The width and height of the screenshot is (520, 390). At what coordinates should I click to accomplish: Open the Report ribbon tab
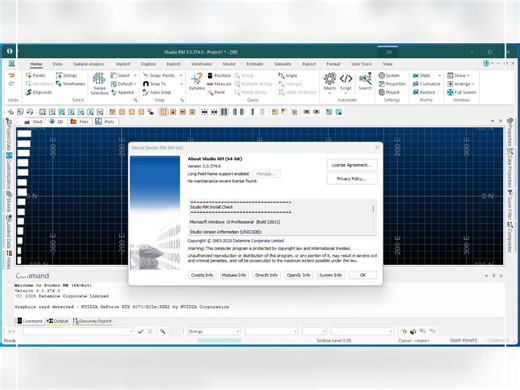(309, 64)
